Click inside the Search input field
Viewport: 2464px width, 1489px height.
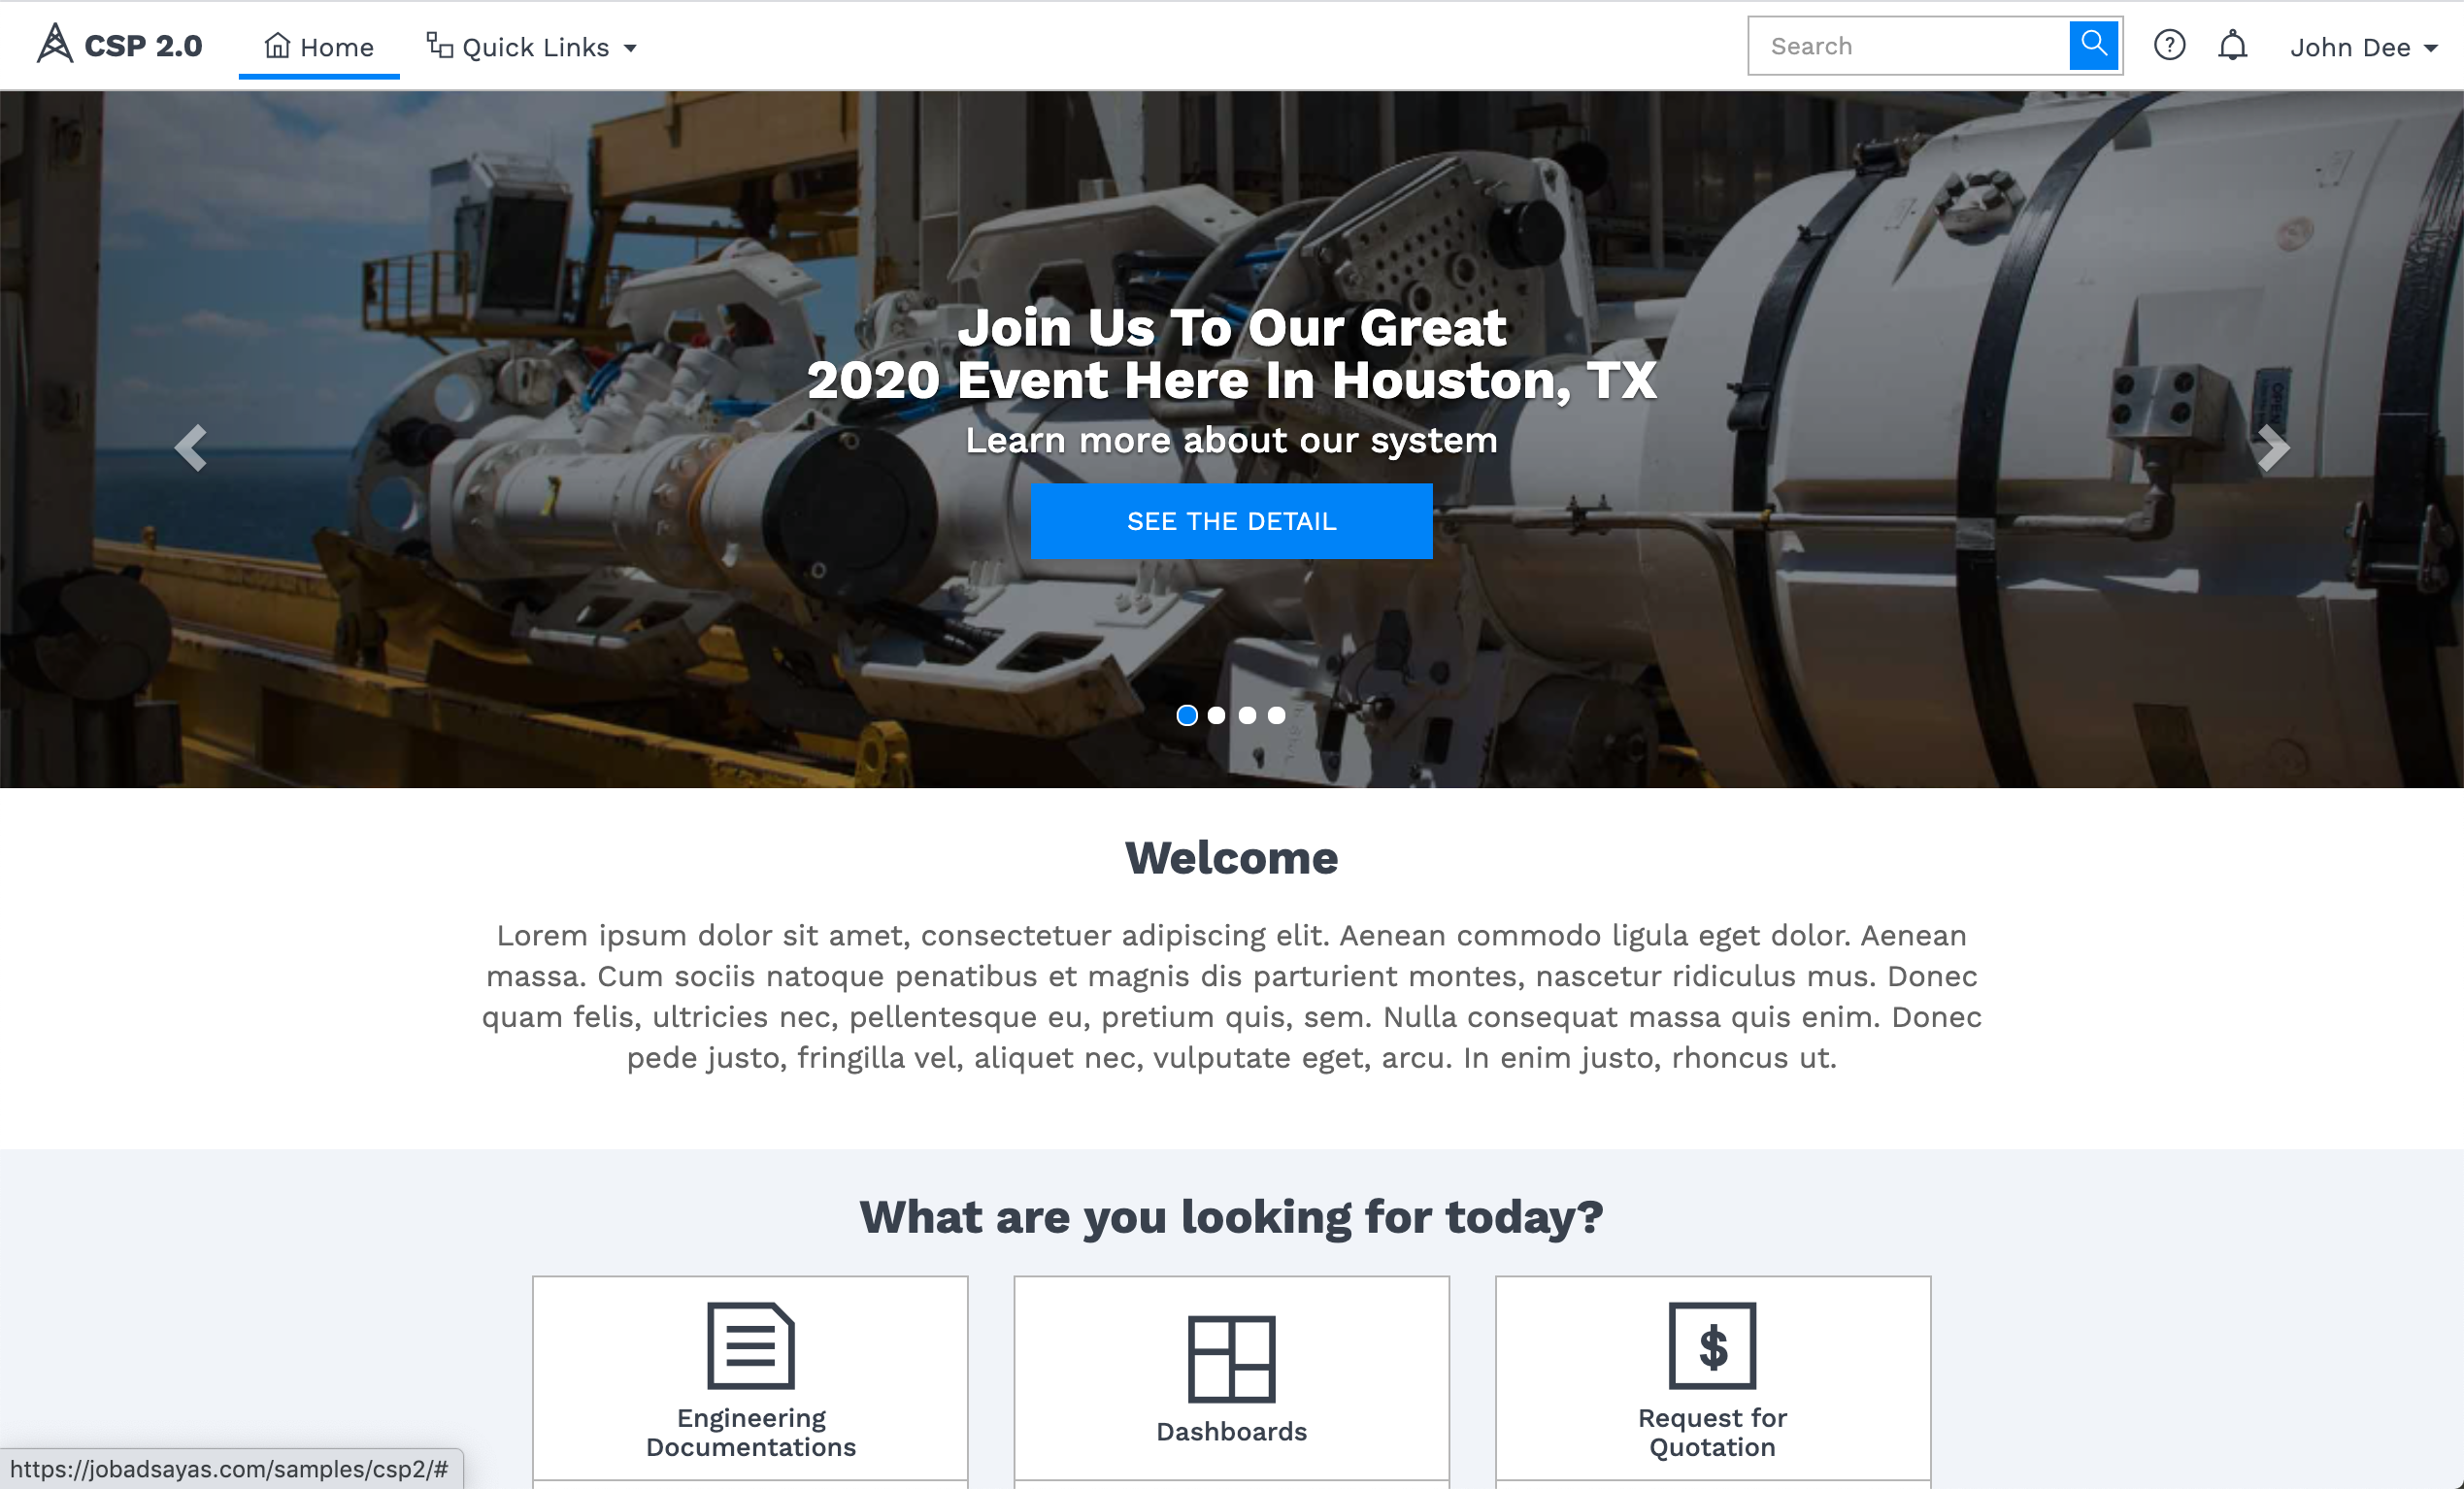(1908, 46)
